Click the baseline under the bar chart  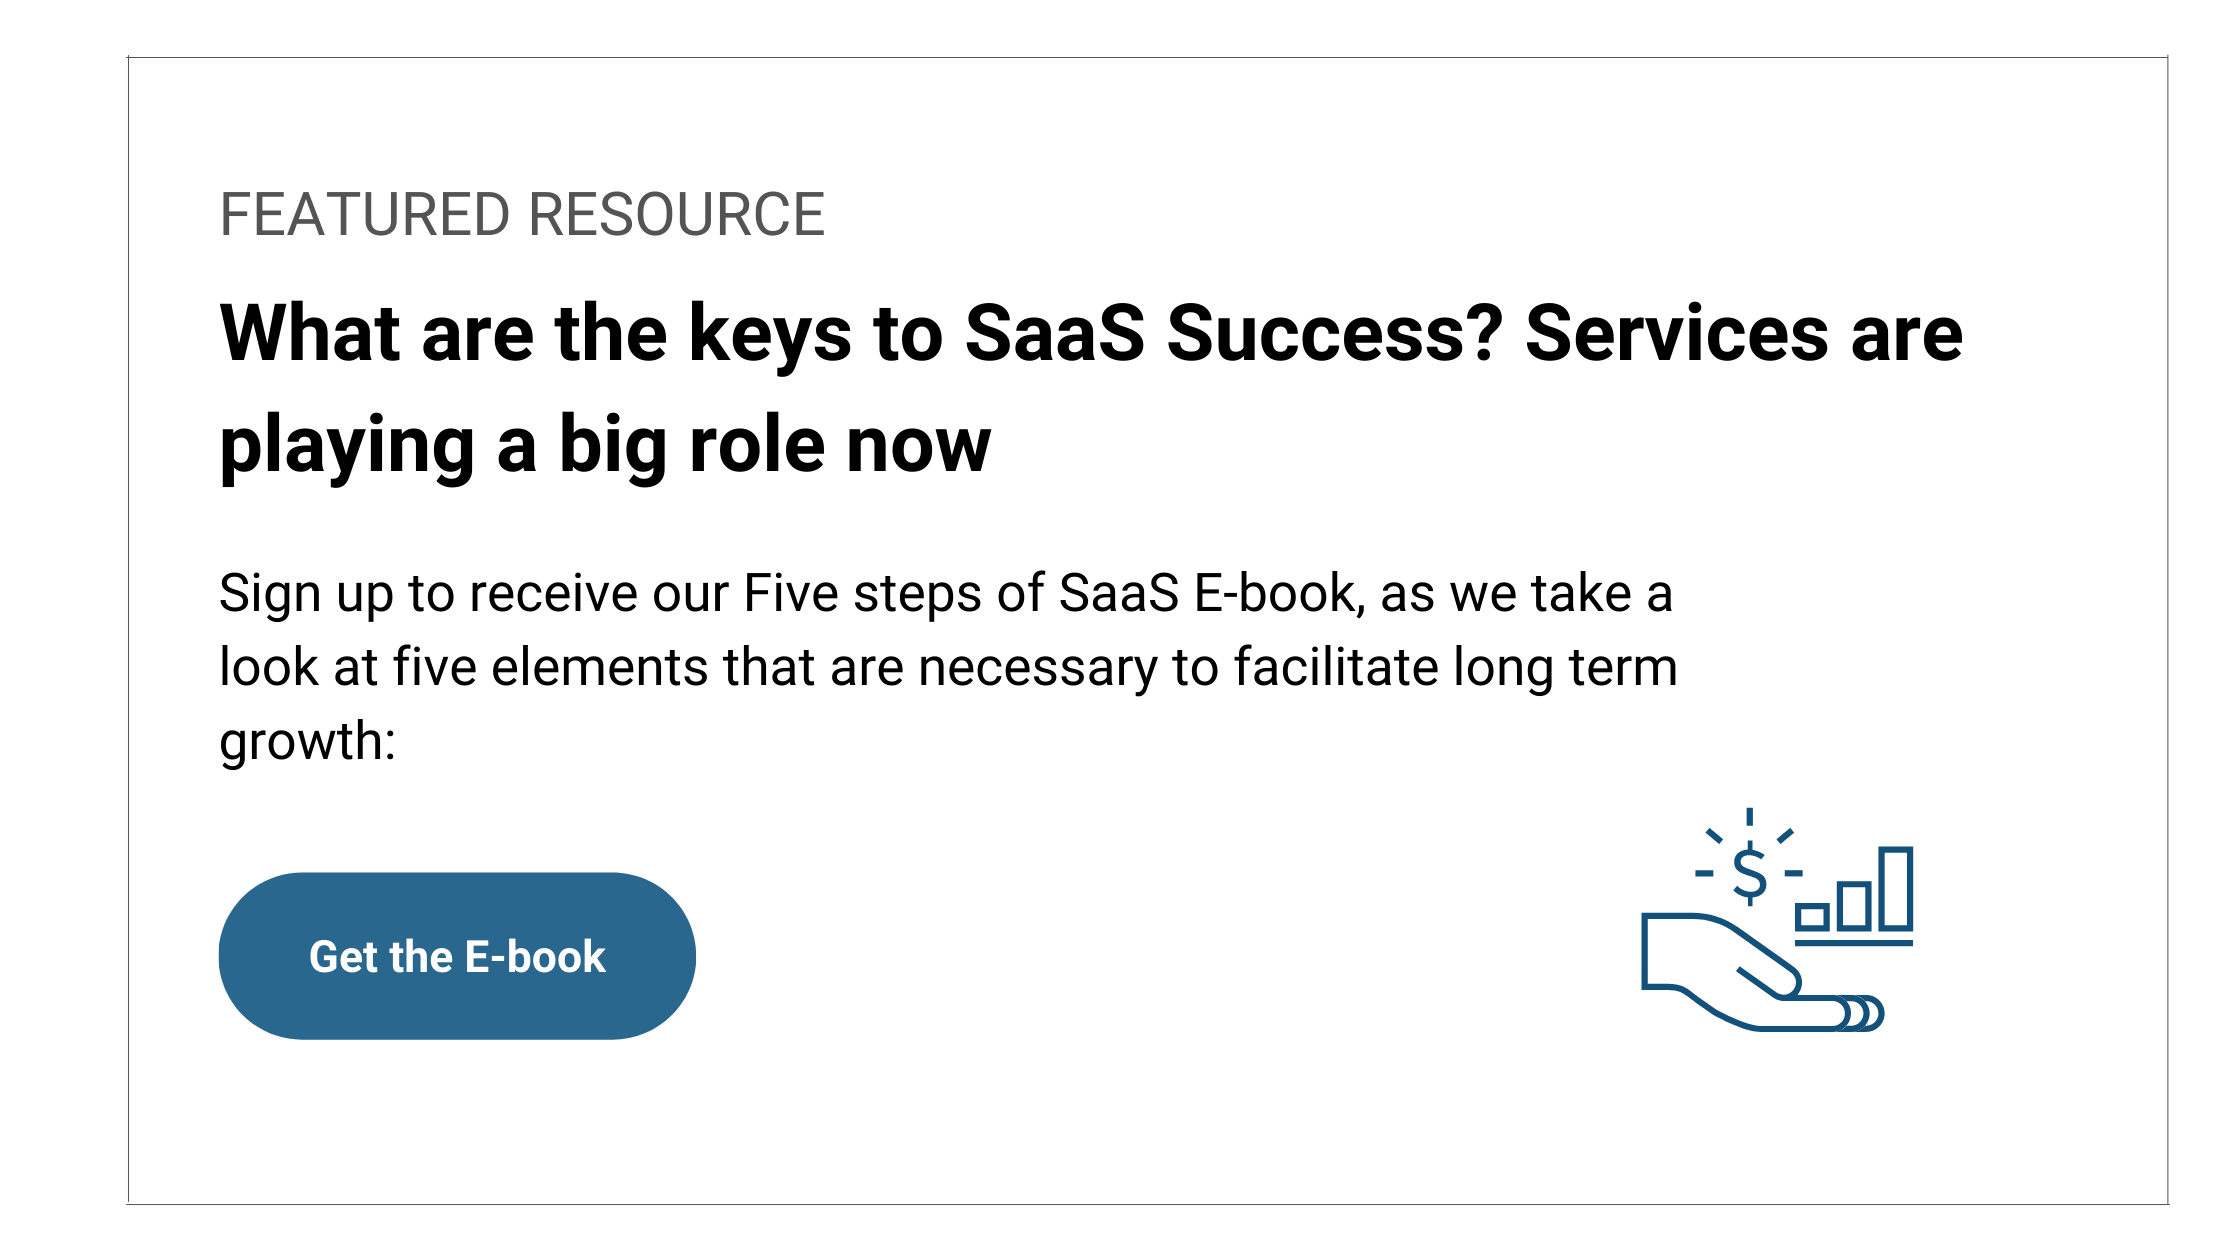pos(1854,942)
